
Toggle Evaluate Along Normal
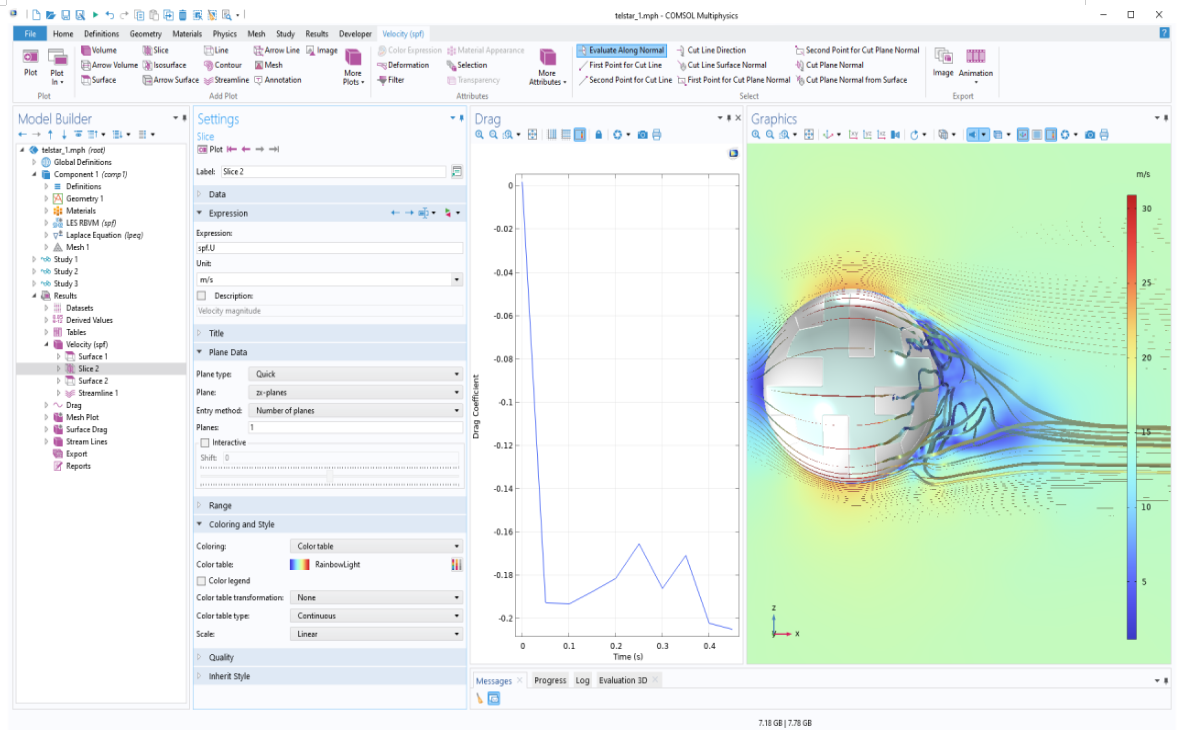tap(621, 50)
